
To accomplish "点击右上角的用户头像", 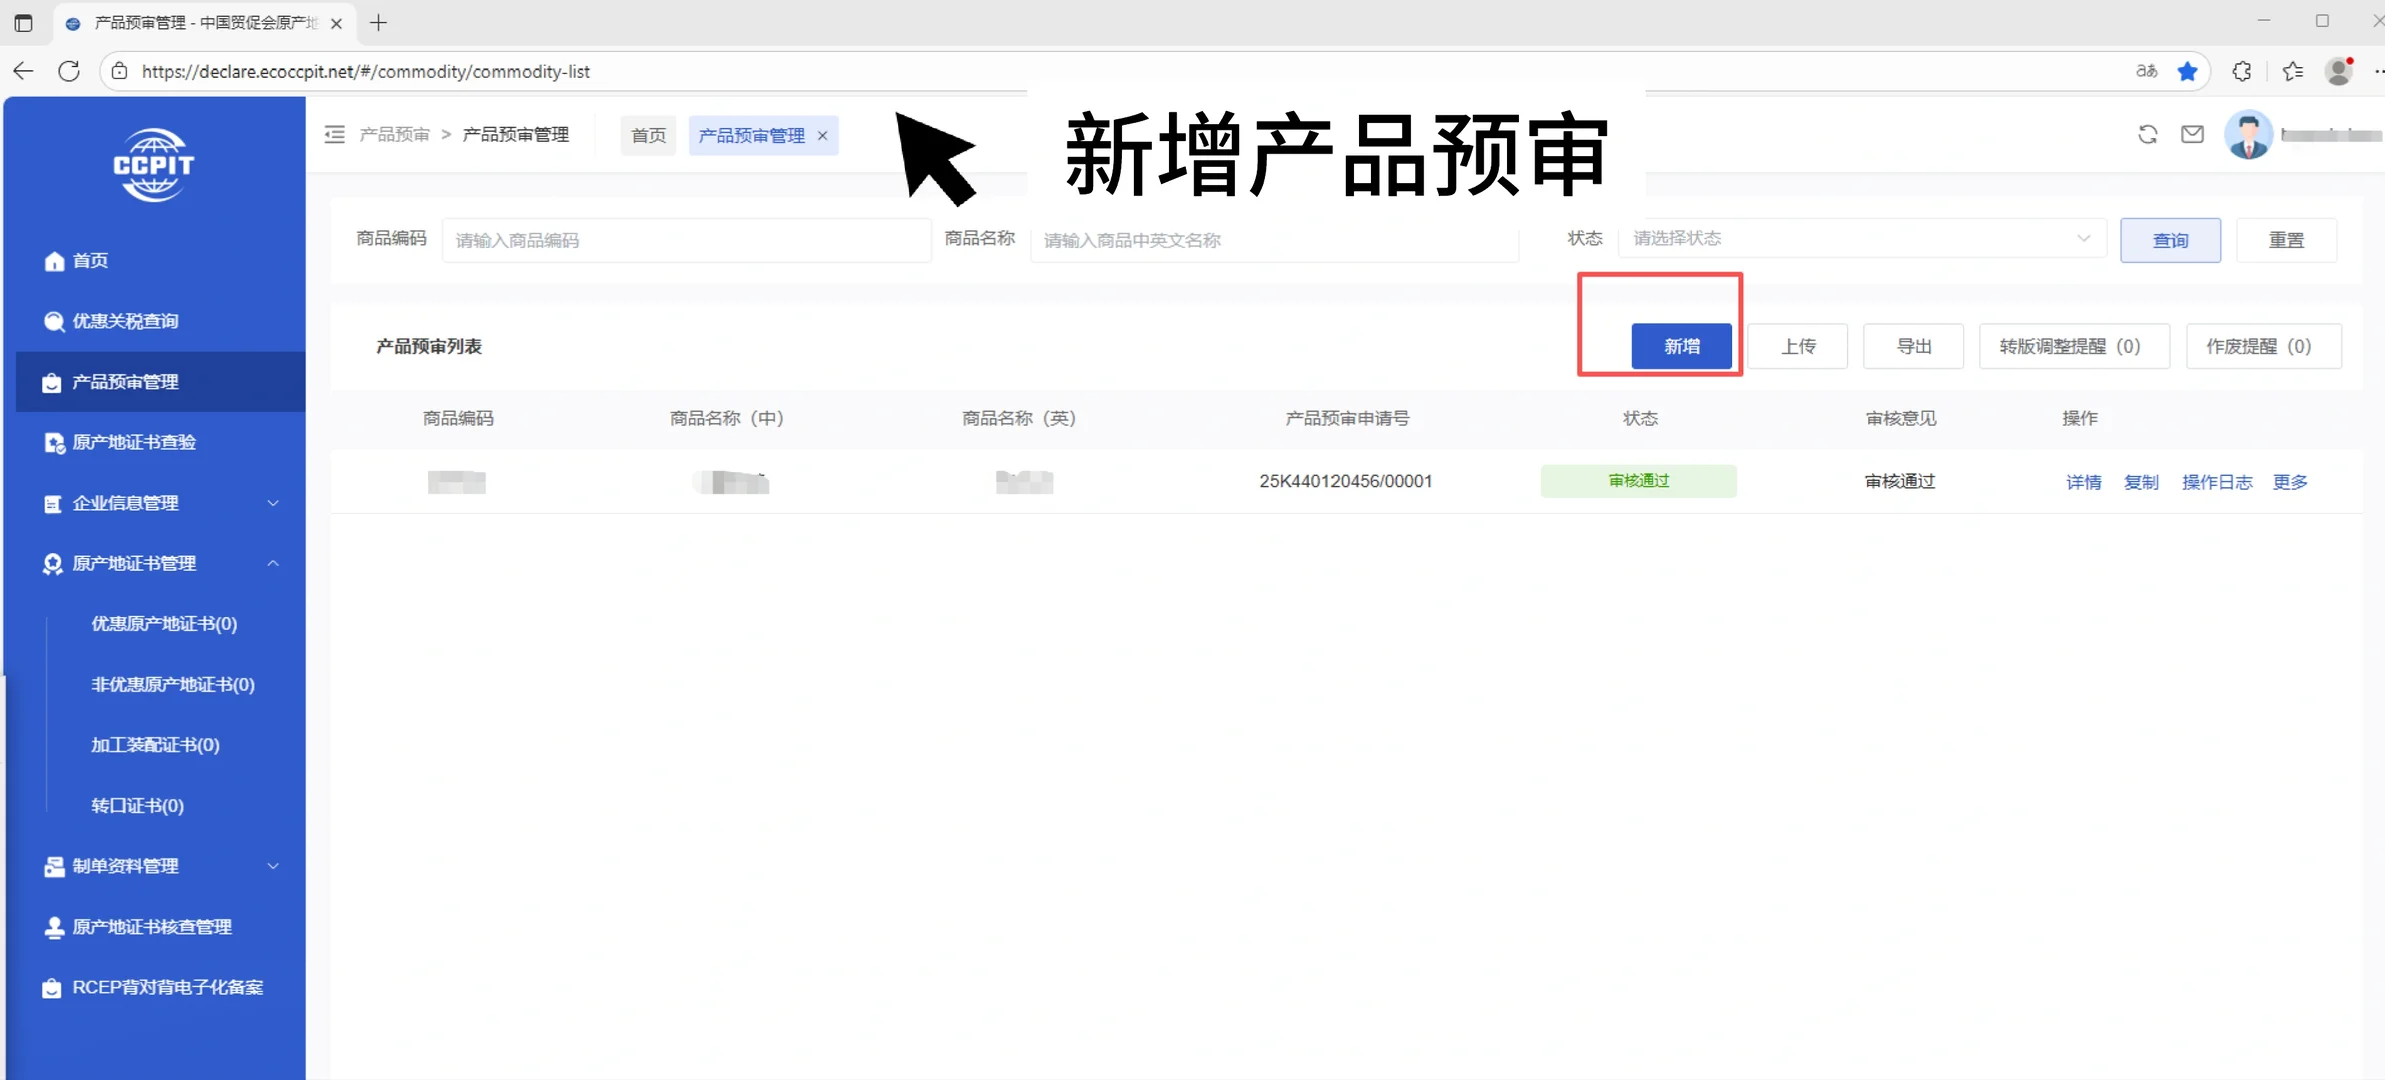I will pos(2248,134).
